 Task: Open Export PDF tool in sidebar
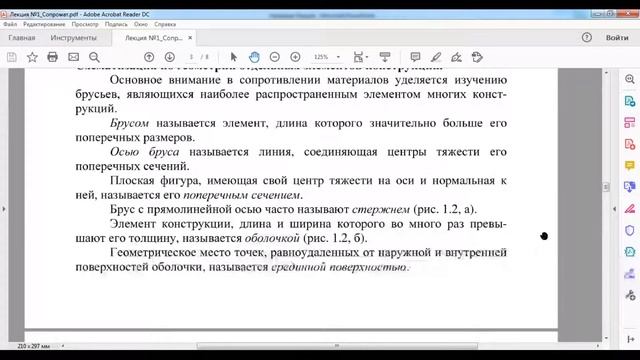[x=630, y=101]
